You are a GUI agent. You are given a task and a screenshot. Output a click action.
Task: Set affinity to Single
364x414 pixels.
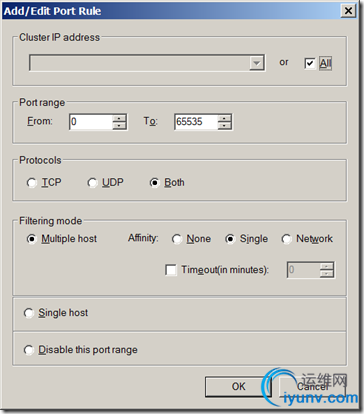(x=230, y=239)
